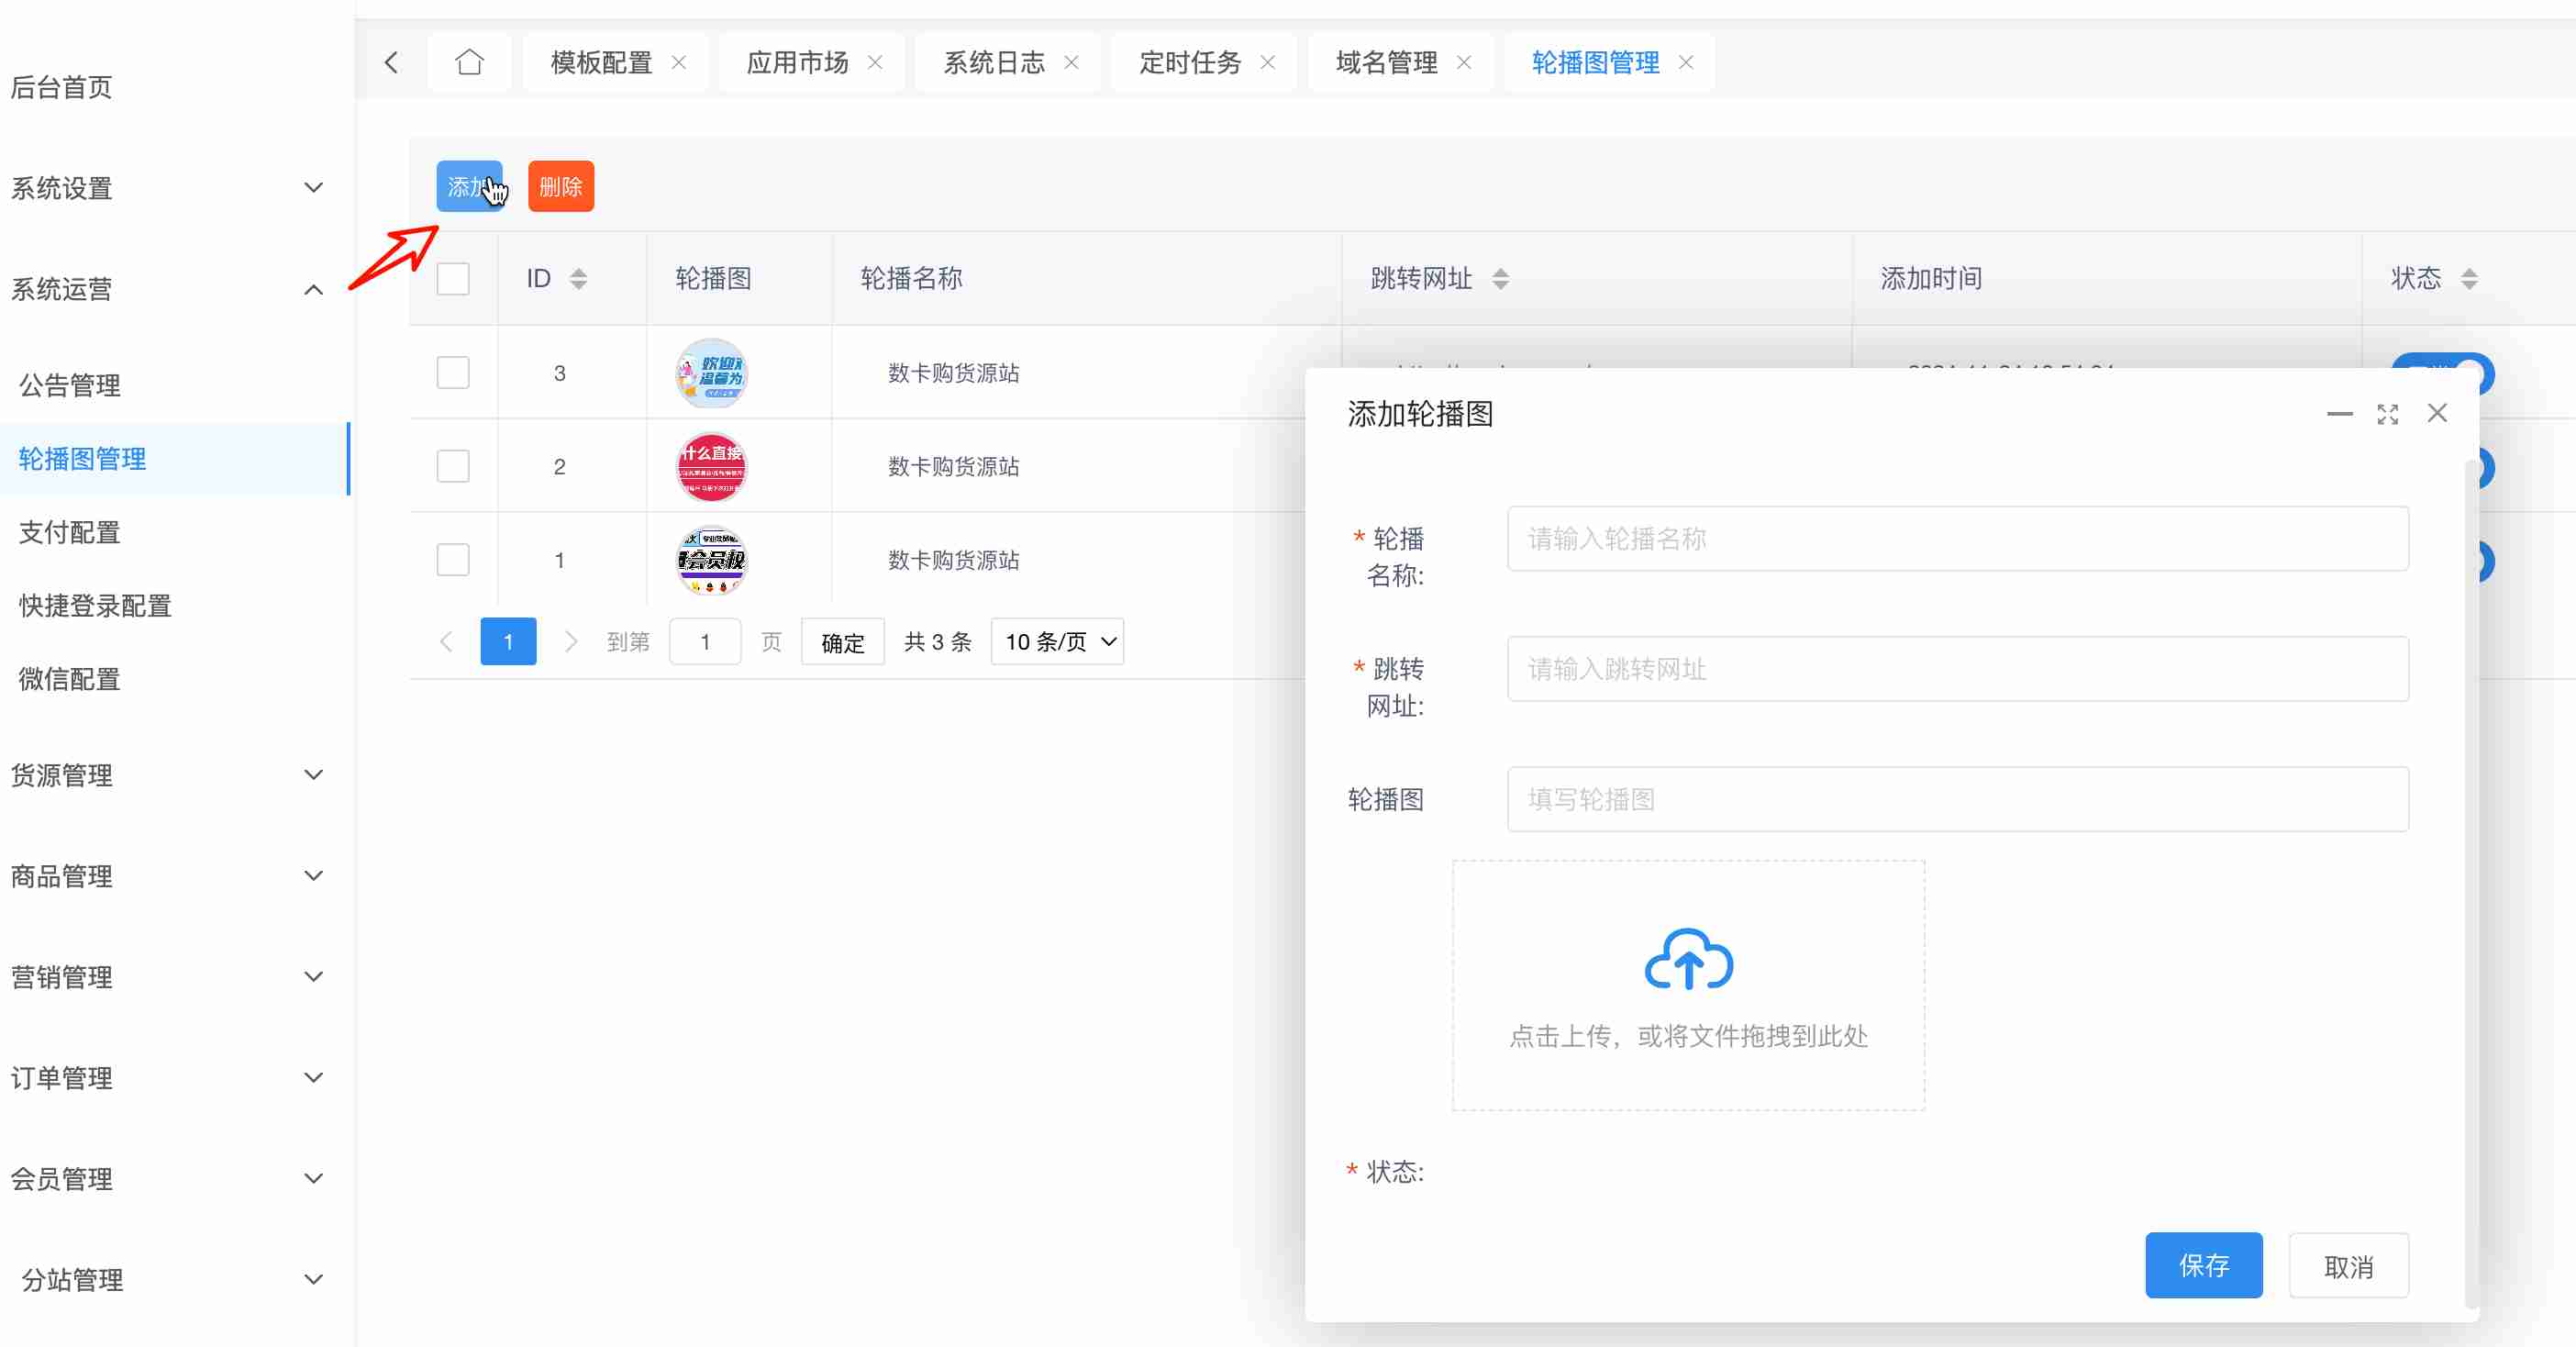Click the cloud upload icon
The image size is (2576, 1347).
pos(1688,959)
